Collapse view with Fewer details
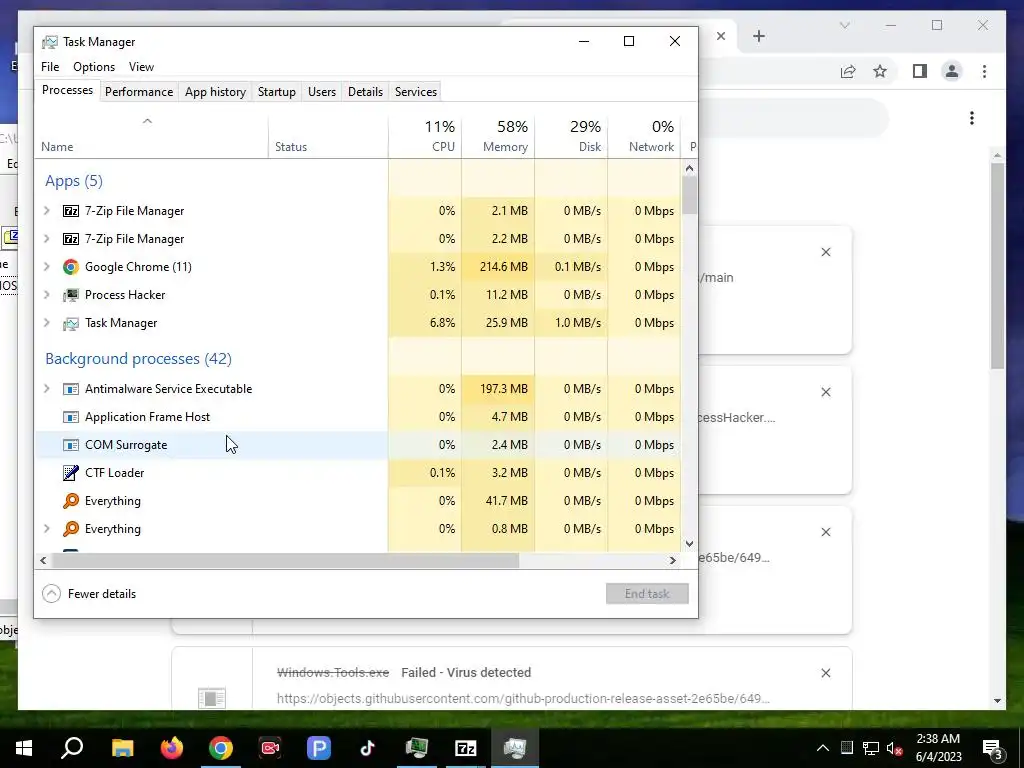This screenshot has width=1024, height=768. pyautogui.click(x=89, y=594)
